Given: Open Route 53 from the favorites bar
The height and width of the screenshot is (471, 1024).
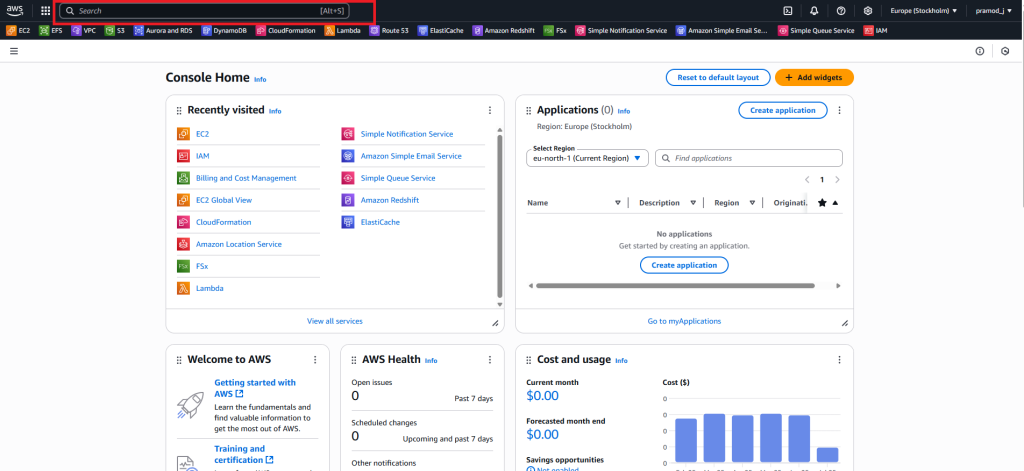Looking at the screenshot, I should [389, 30].
